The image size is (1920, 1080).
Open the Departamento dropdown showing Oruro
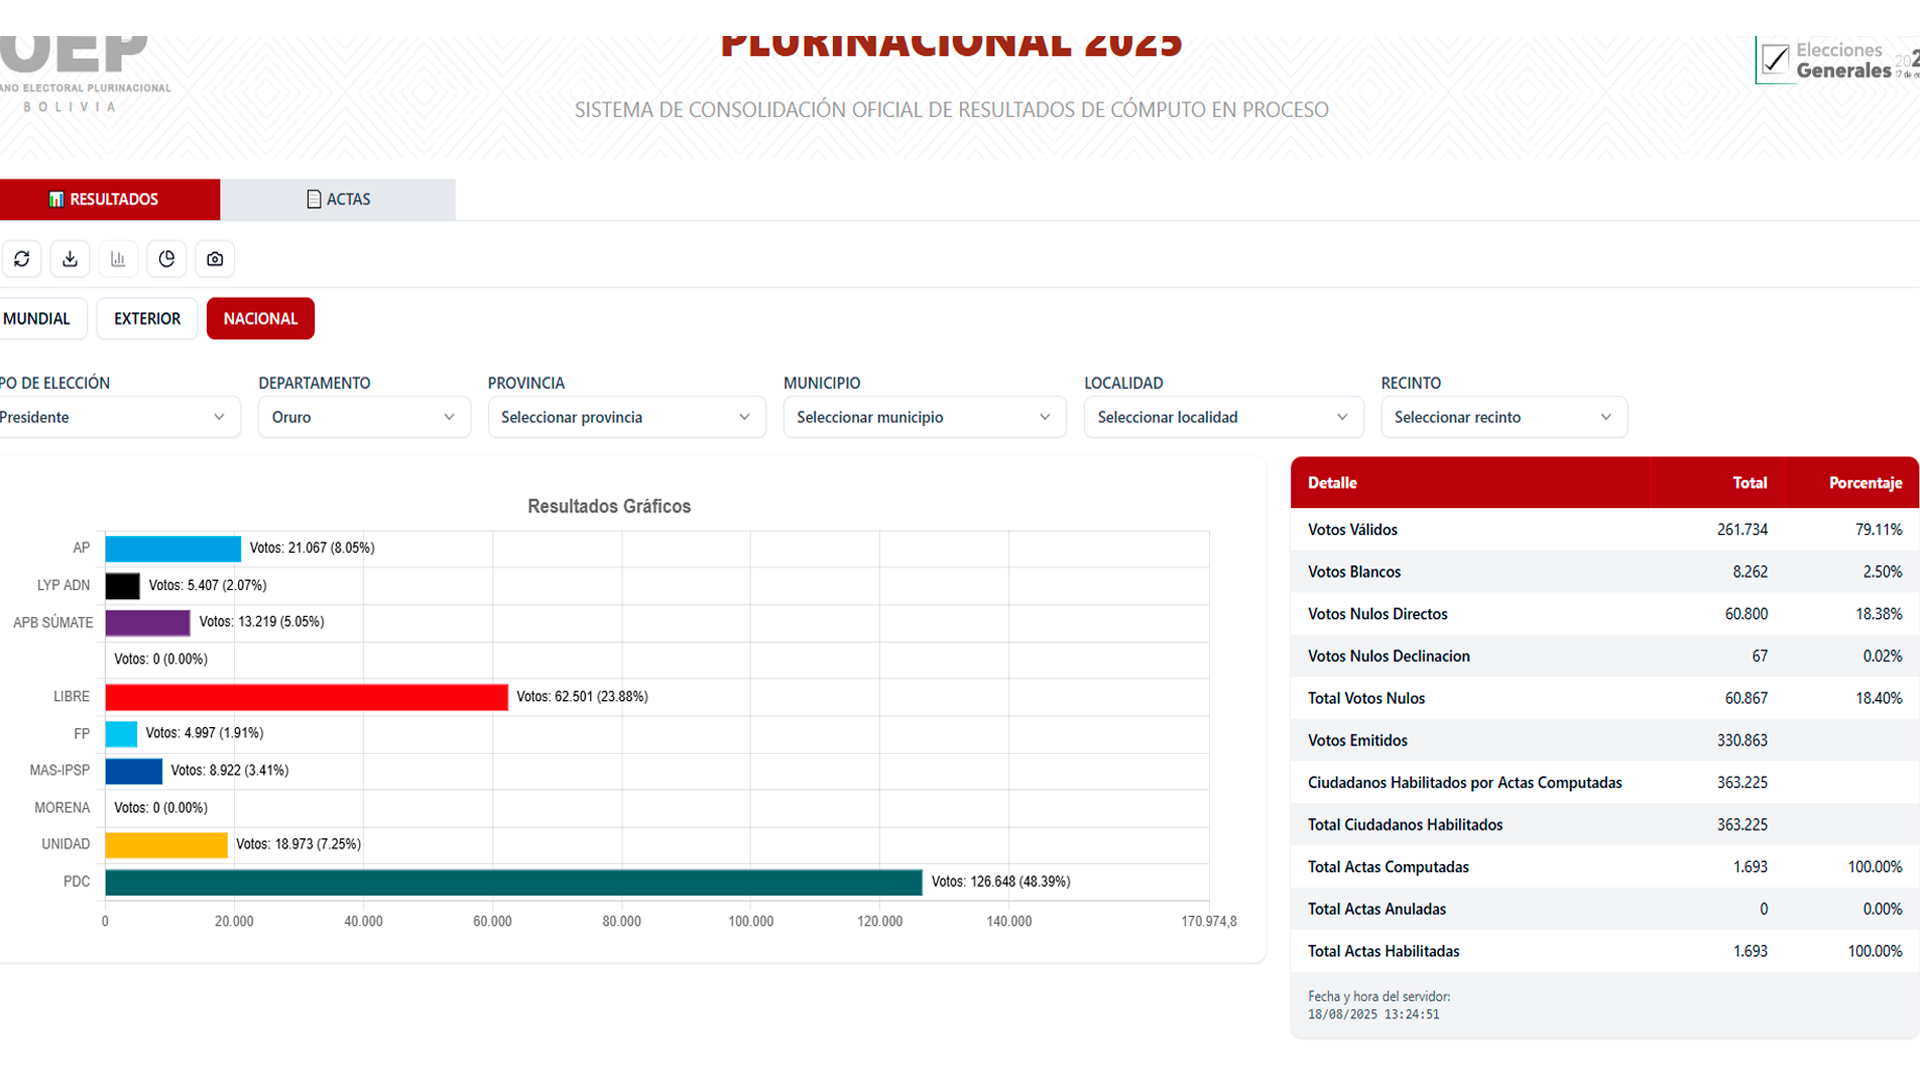[364, 417]
